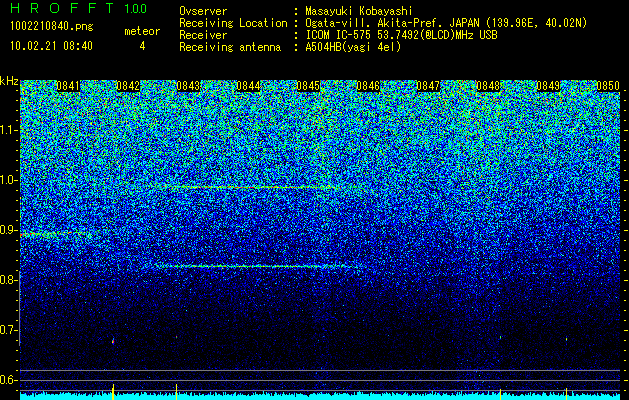629x400 pixels.
Task: Click the yellow meteor marker under 0843
Action: 177,391
